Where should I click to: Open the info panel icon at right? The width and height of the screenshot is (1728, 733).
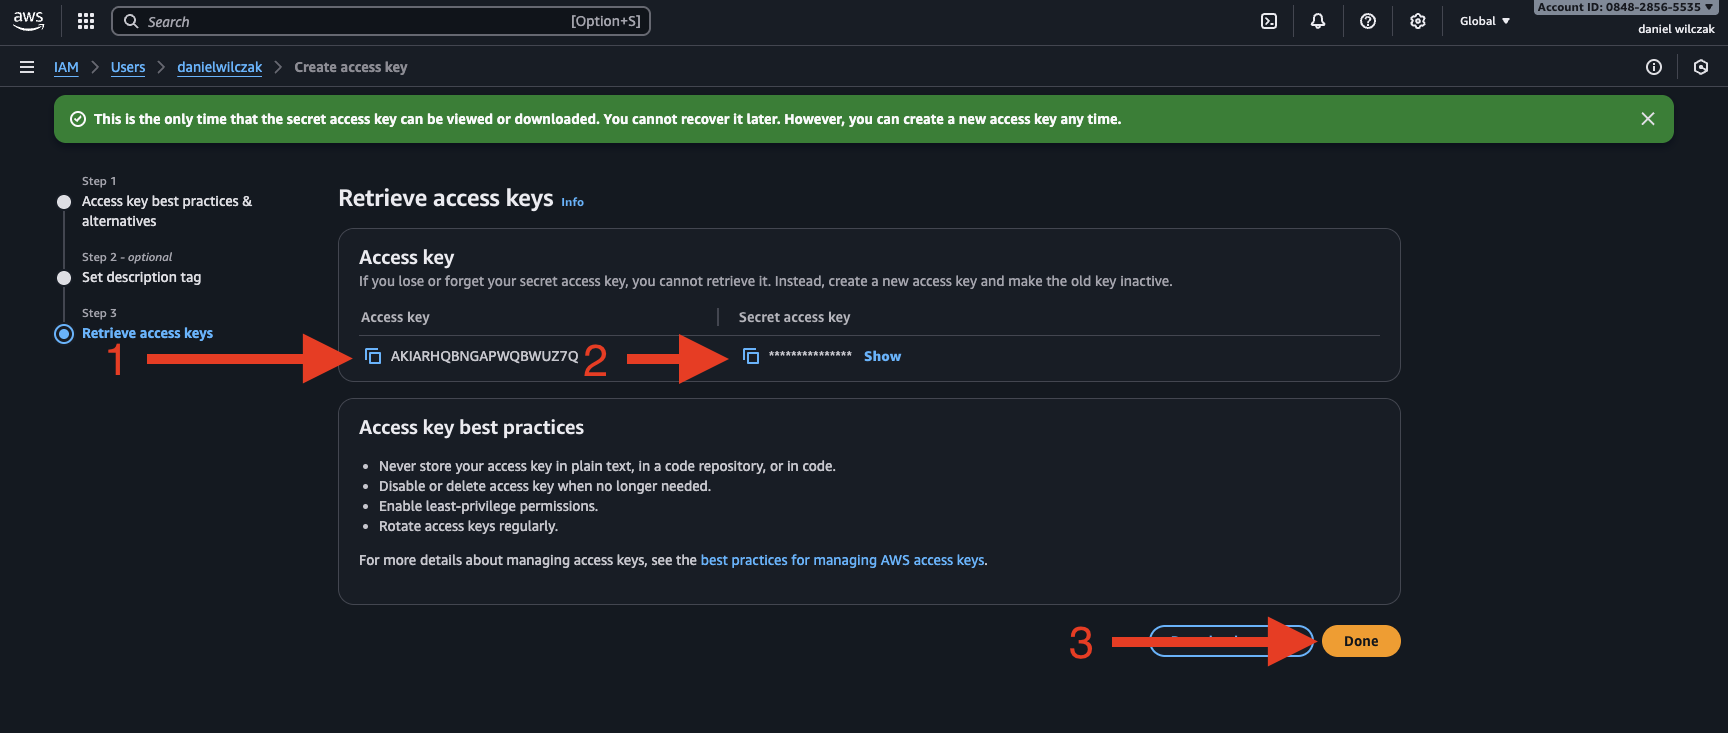coord(1654,67)
